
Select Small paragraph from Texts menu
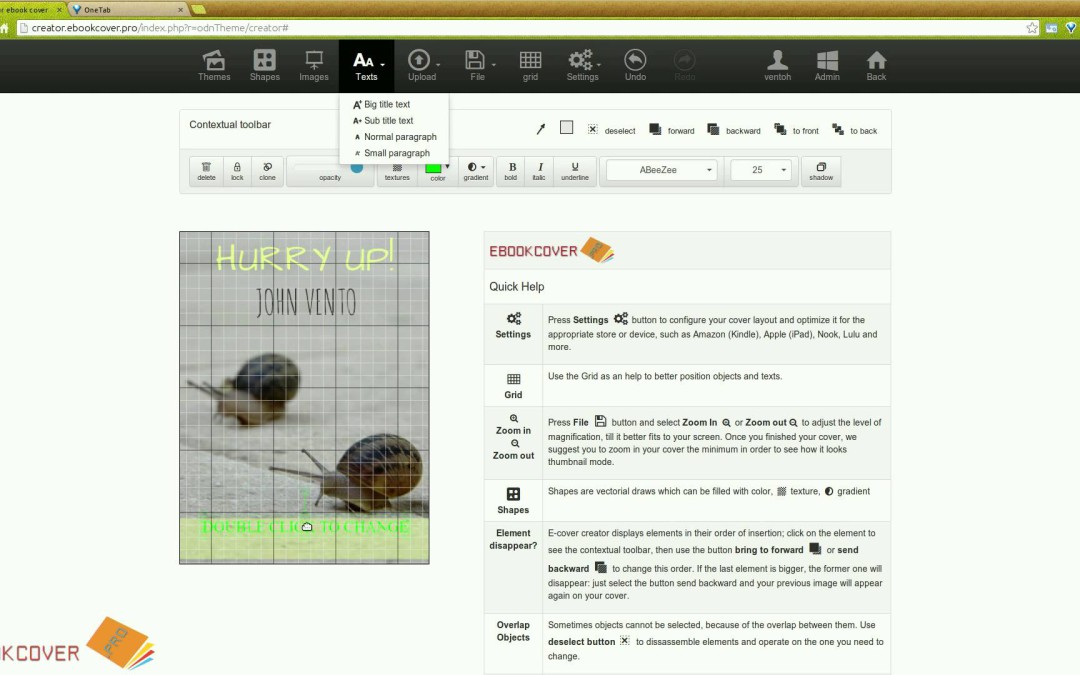pos(396,153)
